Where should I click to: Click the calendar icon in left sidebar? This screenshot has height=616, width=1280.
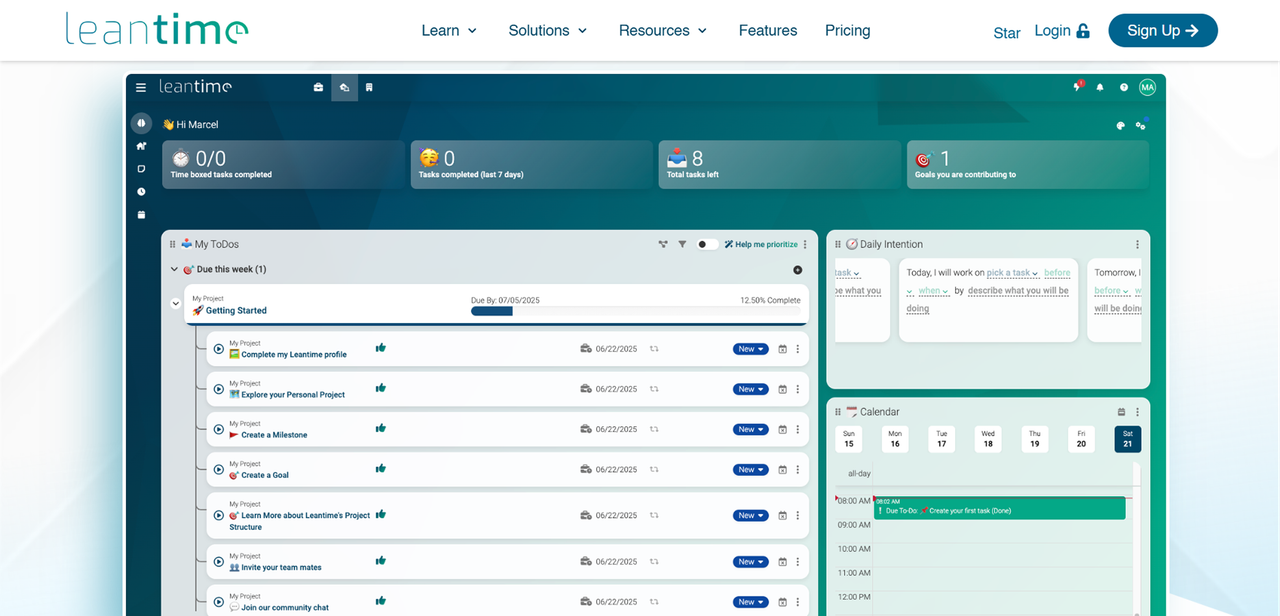click(141, 215)
